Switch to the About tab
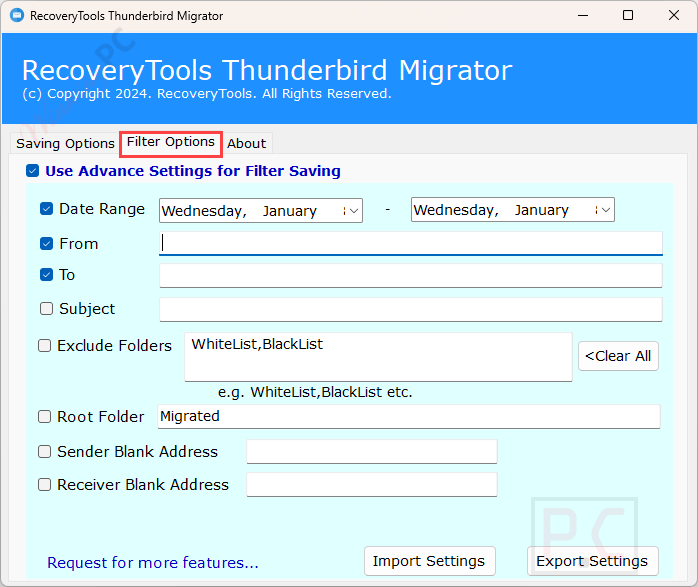Screen dimensions: 698x587 coord(246,143)
